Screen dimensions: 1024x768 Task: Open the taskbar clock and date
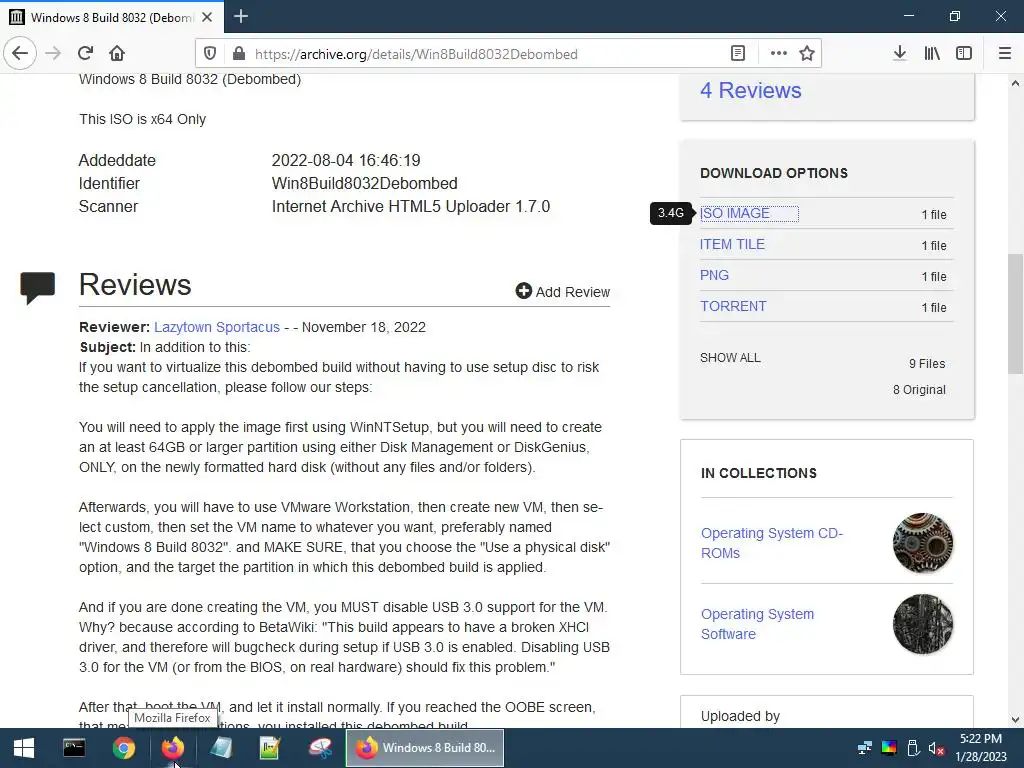[981, 748]
